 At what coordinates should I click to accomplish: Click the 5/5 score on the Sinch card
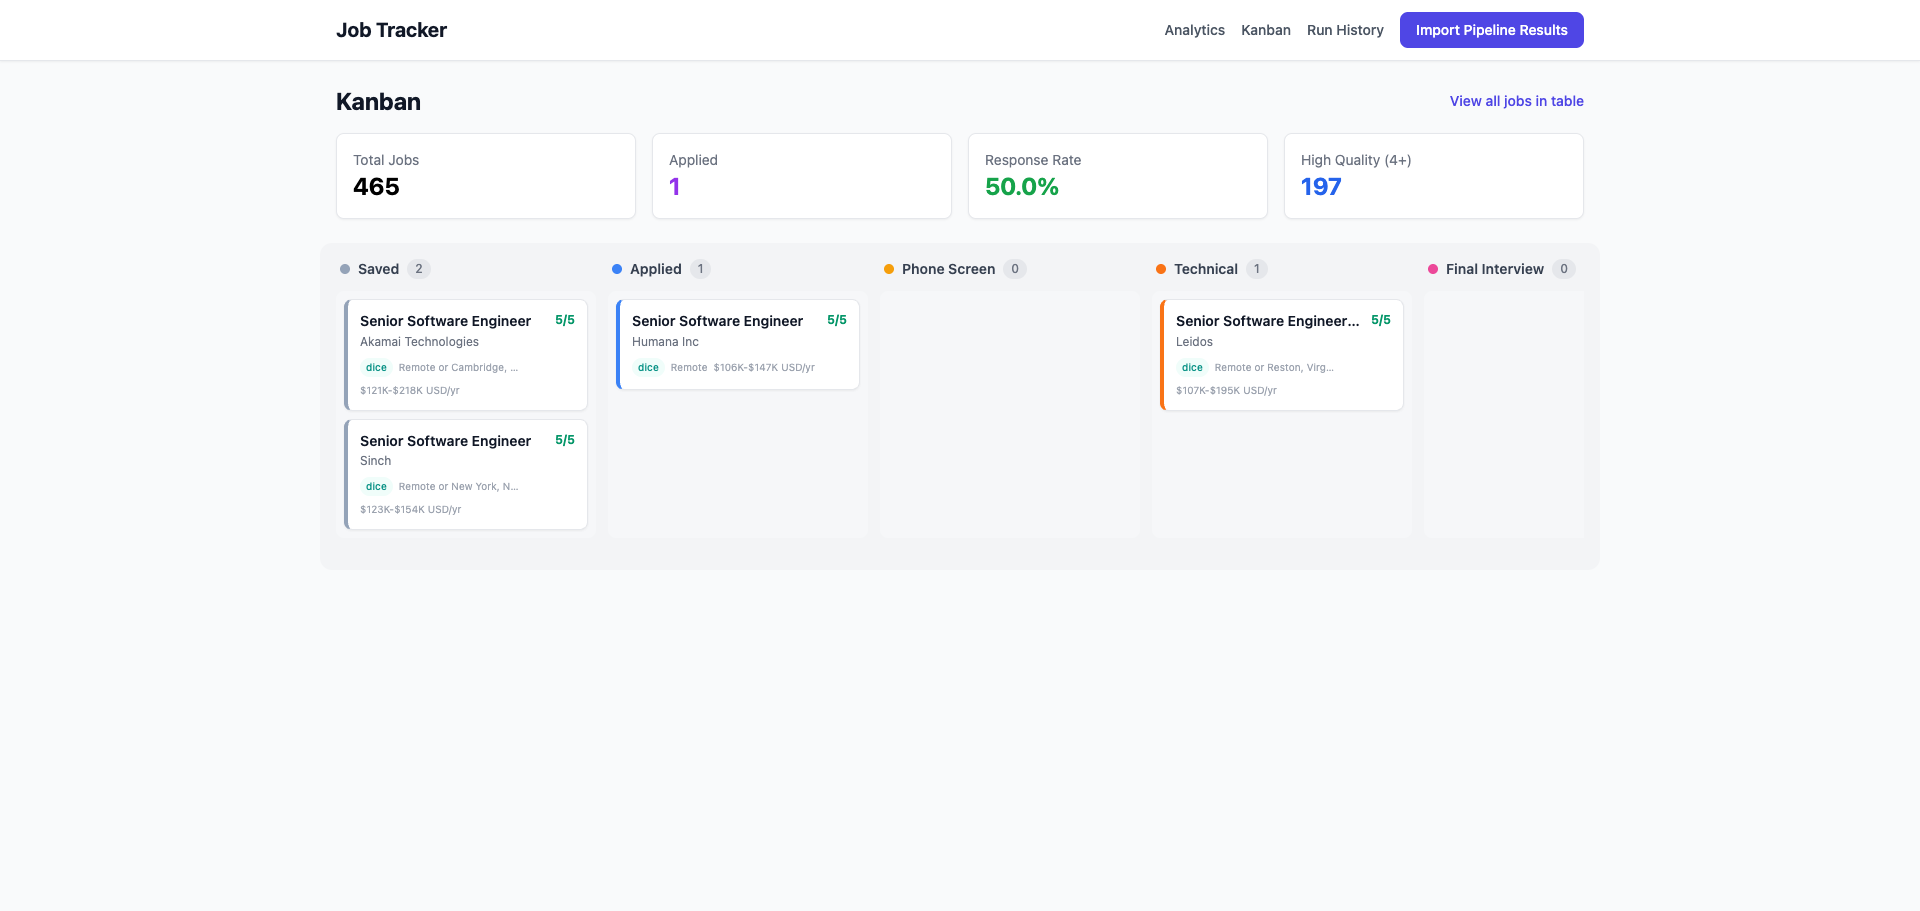click(x=565, y=440)
